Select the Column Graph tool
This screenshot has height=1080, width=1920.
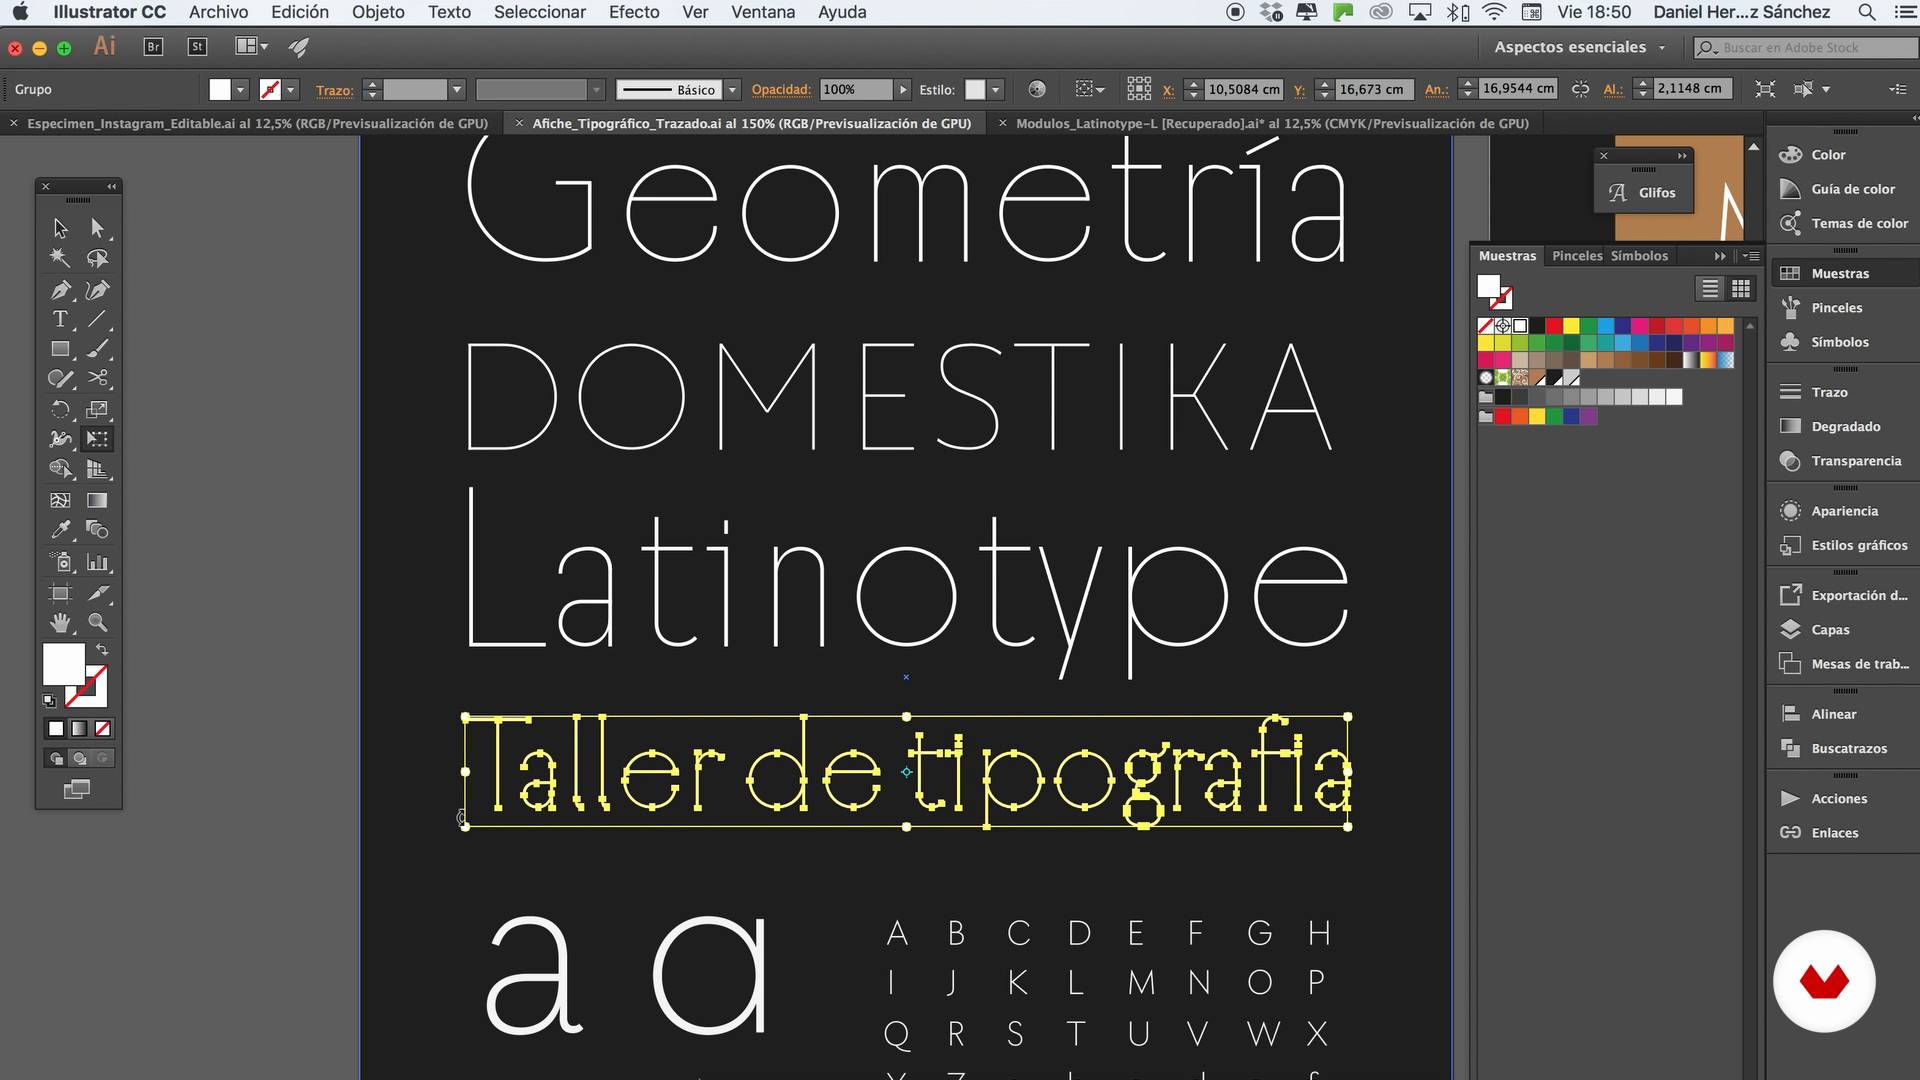[x=97, y=562]
